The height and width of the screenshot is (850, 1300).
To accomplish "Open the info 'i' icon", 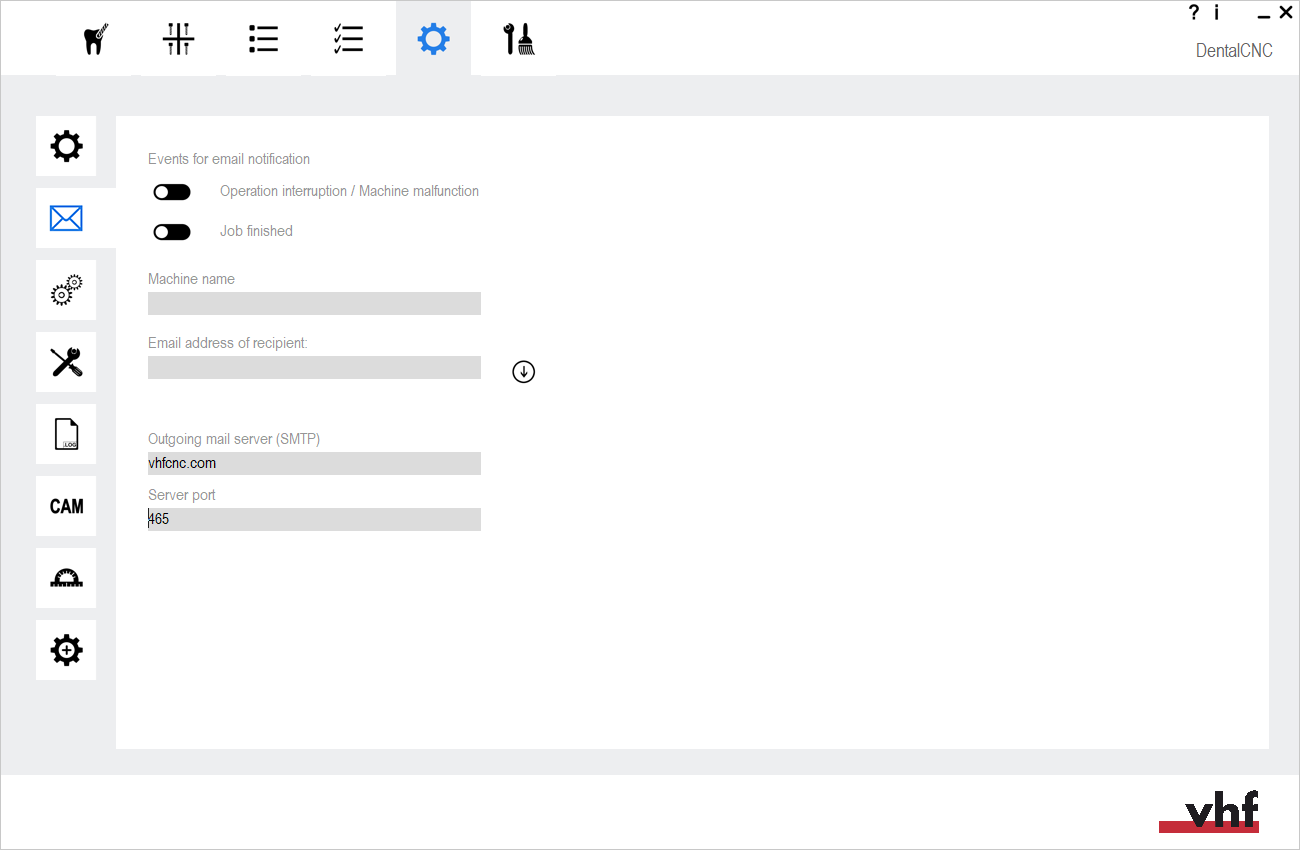I will point(1217,13).
